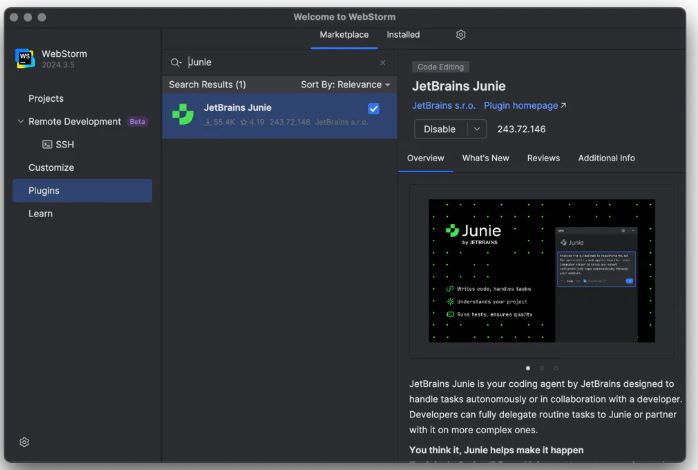Click the search magnifier icon
The image size is (698, 470).
pos(176,62)
